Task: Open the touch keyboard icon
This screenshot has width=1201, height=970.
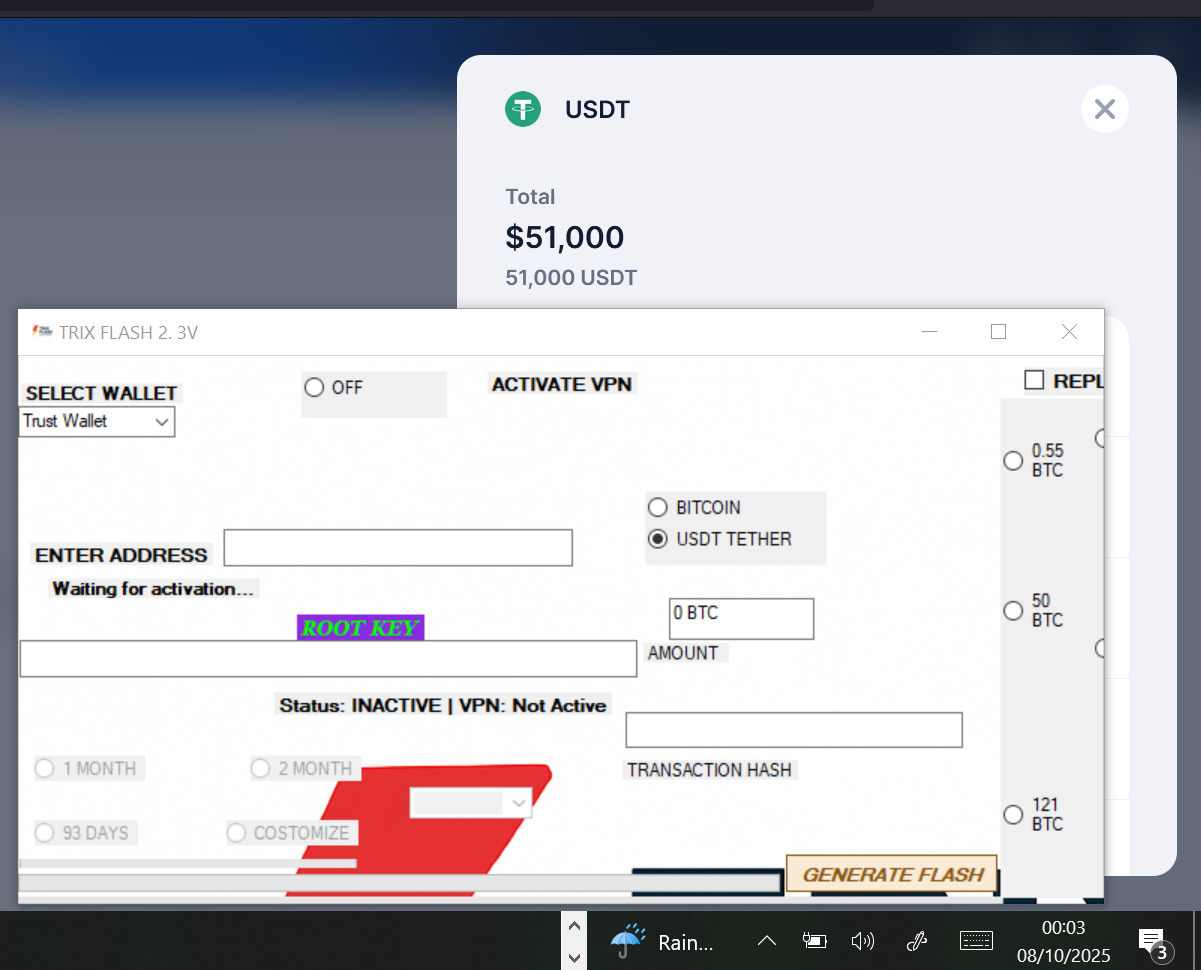Action: click(975, 941)
